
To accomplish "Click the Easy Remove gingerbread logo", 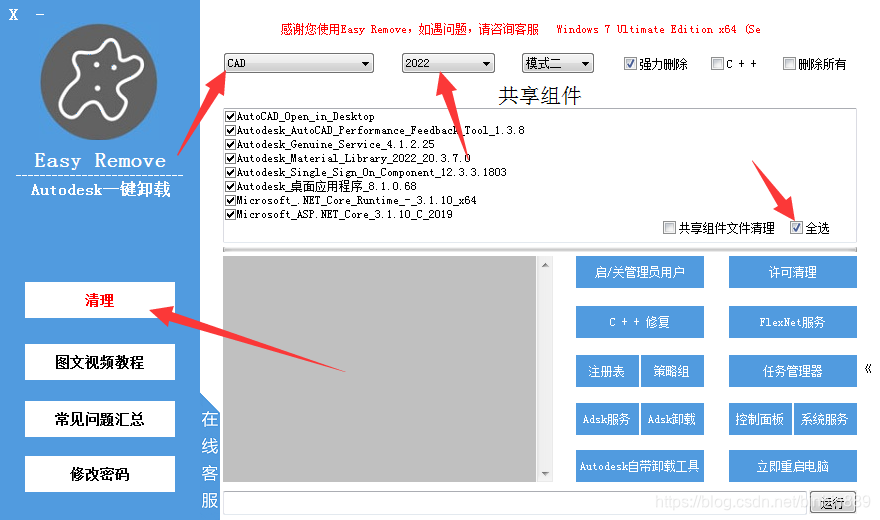I will (99, 82).
